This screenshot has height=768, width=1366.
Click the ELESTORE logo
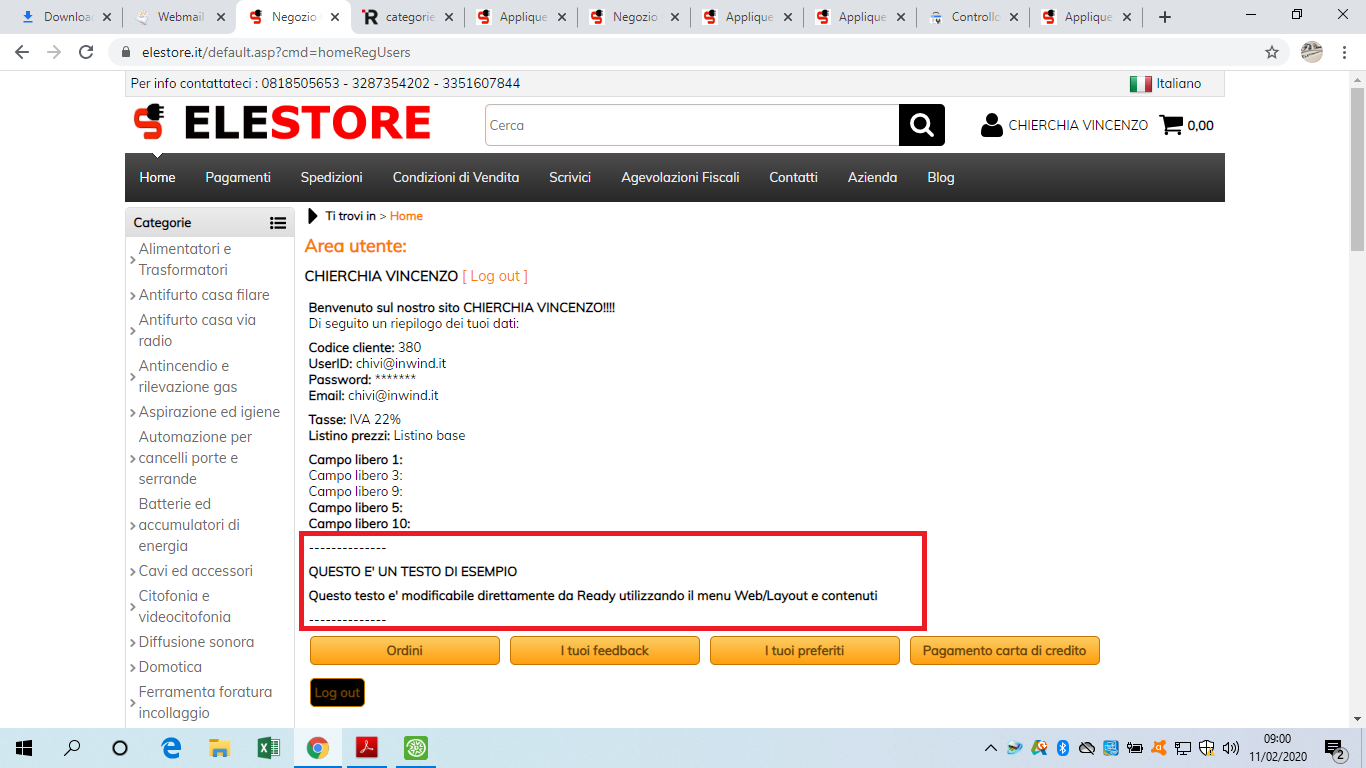coord(282,123)
